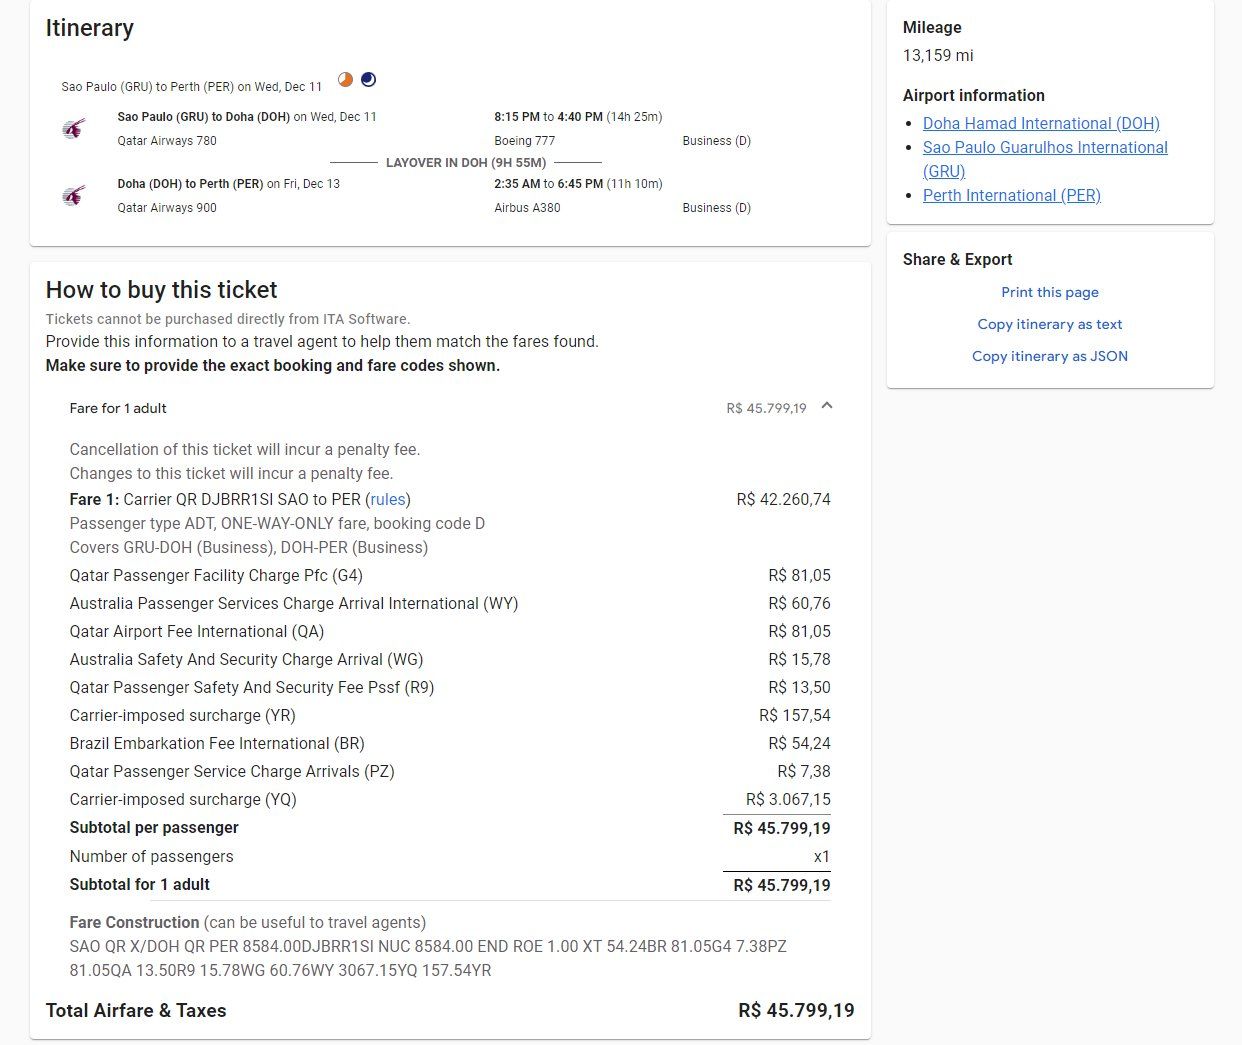This screenshot has width=1242, height=1045.
Task: Click the Qatar Airways 780 flight number
Action: [x=167, y=141]
